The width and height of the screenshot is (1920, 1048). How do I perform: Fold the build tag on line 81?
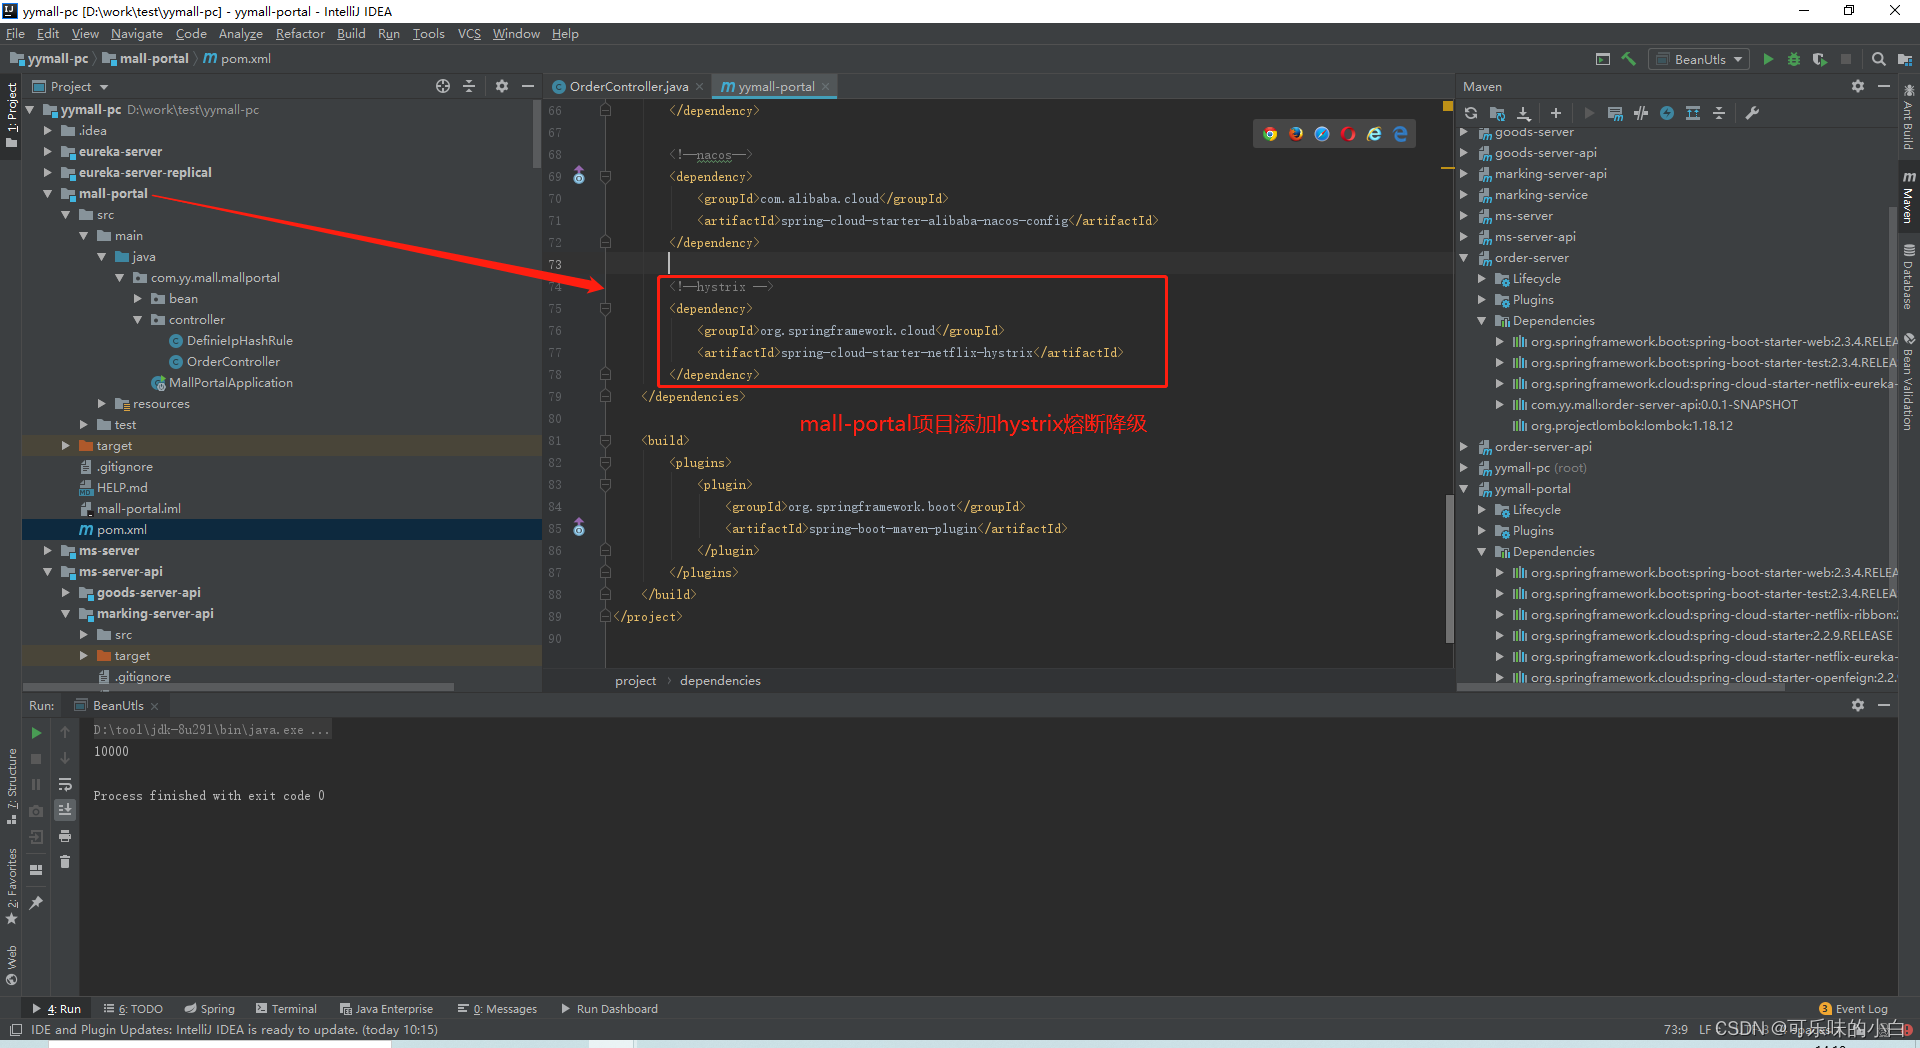click(605, 441)
